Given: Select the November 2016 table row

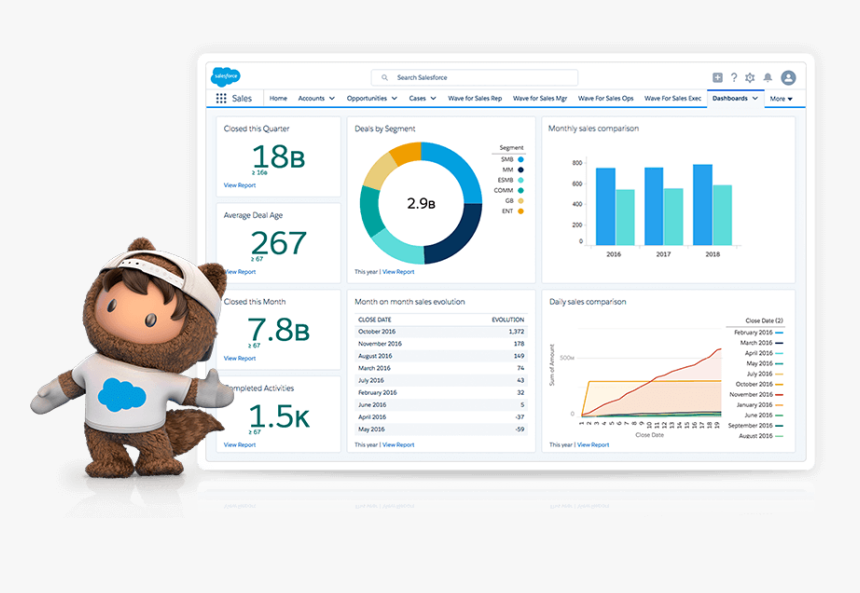Looking at the screenshot, I should [441, 343].
